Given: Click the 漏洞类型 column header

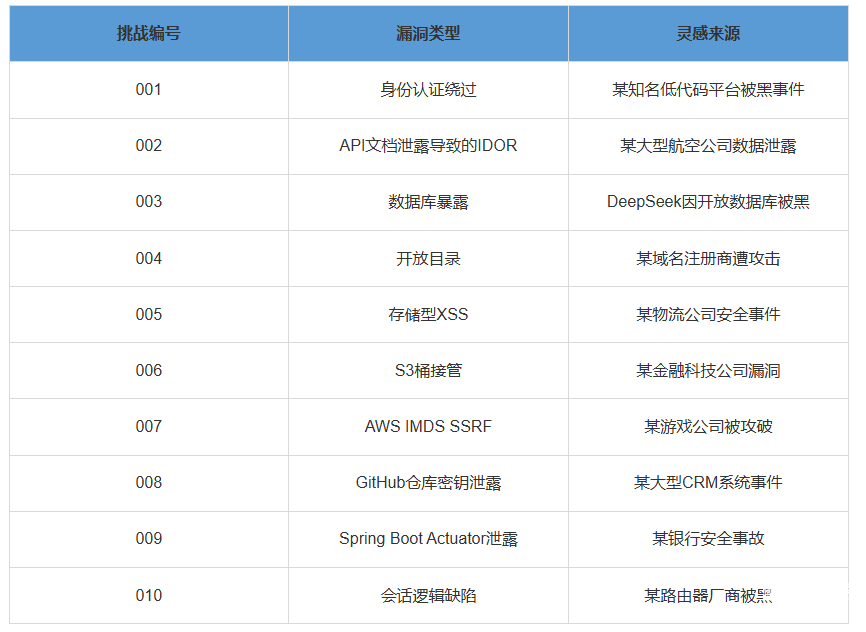Looking at the screenshot, I should coord(428,33).
